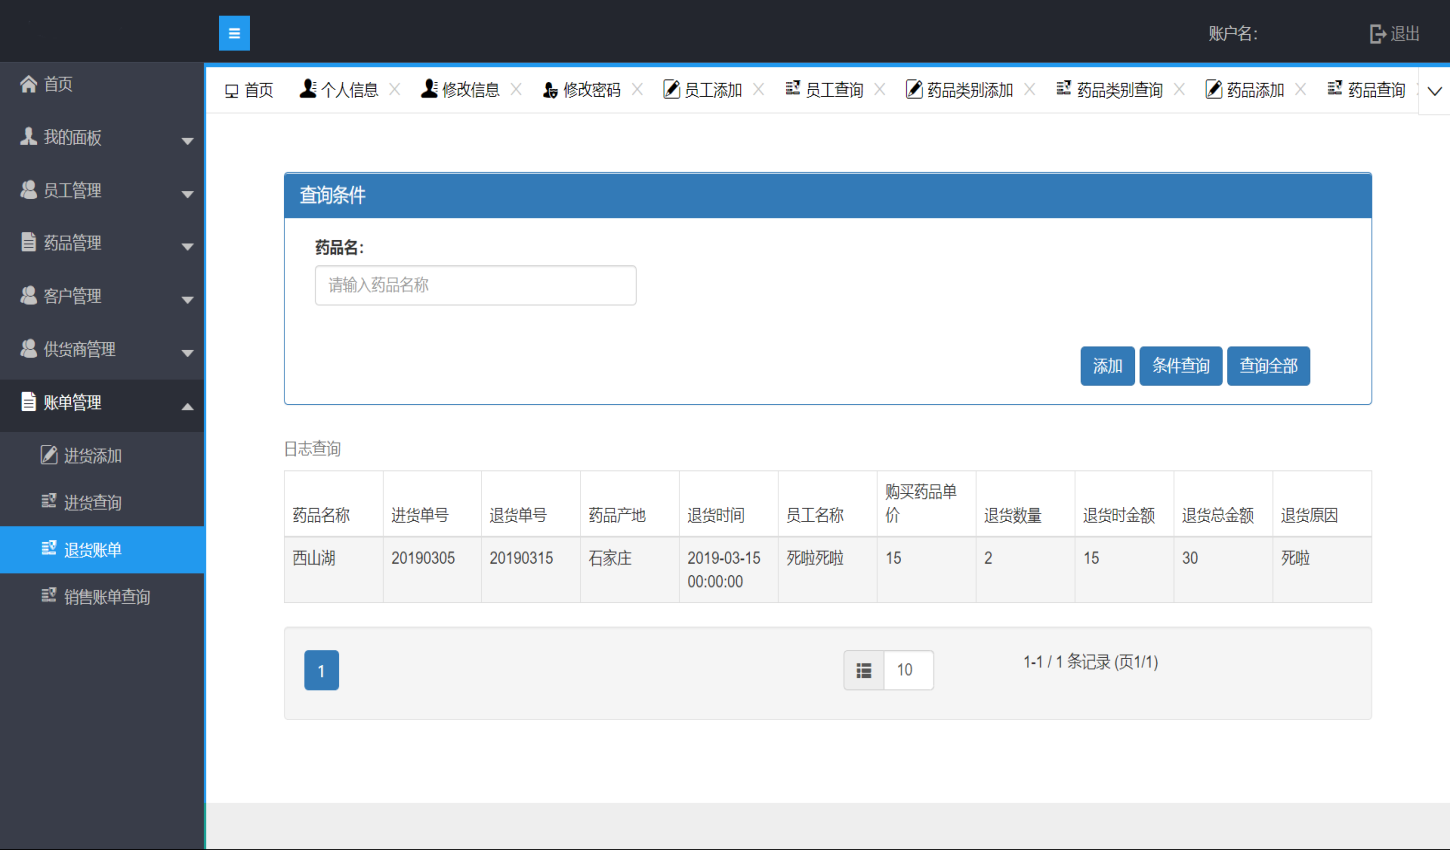
Task: Click the edit icon on the 药品添加 tab
Action: click(x=1214, y=89)
